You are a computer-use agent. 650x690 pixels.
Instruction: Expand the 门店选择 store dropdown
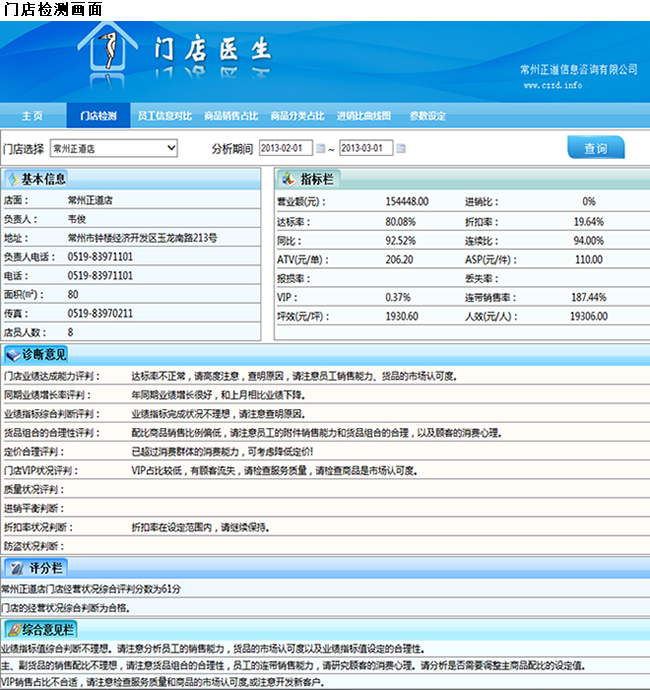tap(171, 148)
